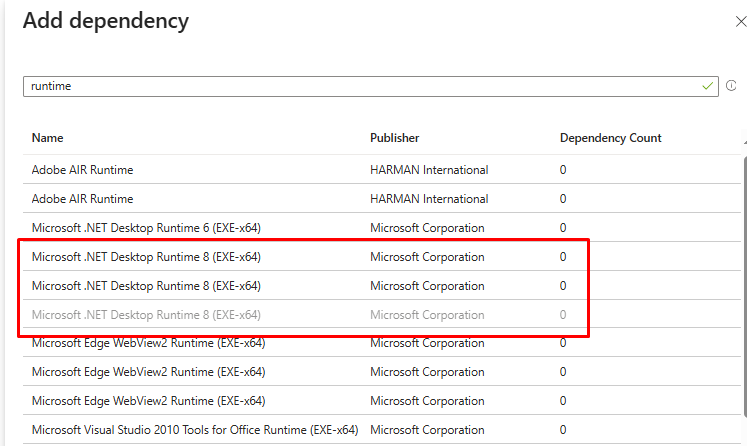Click the green validation checkmark icon

[708, 86]
